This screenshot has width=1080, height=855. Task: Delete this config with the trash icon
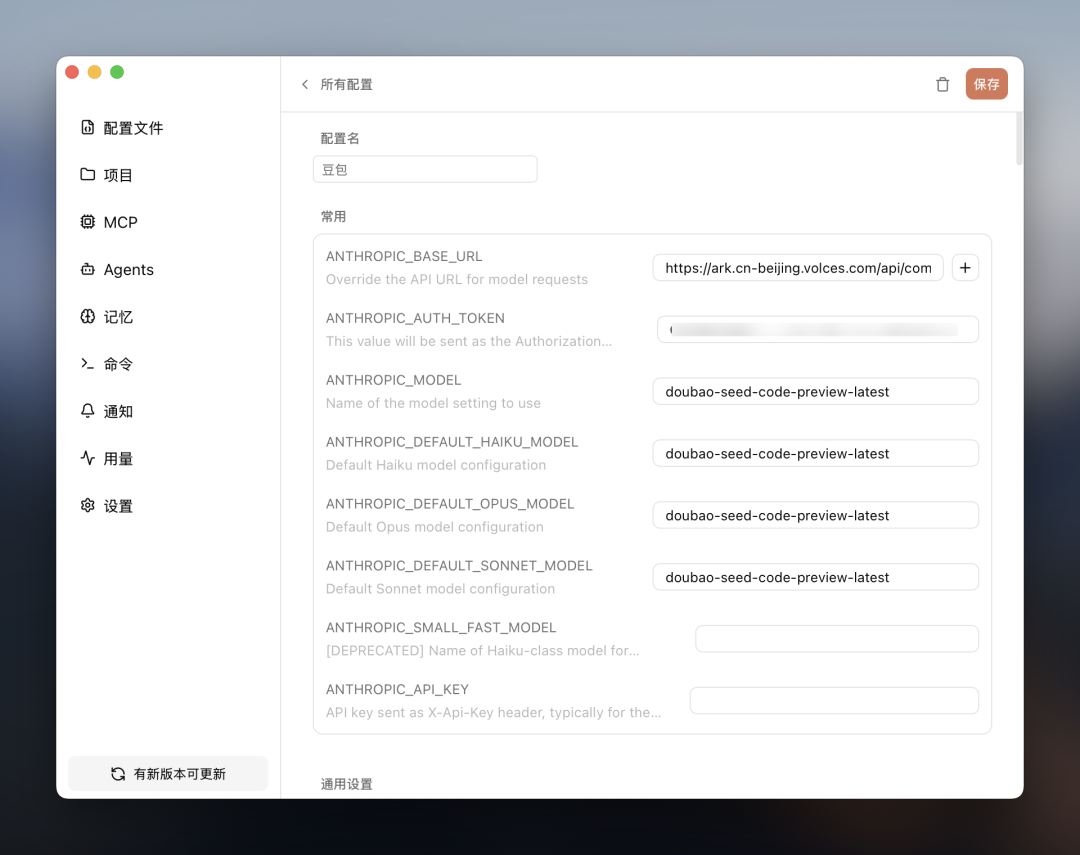point(942,85)
